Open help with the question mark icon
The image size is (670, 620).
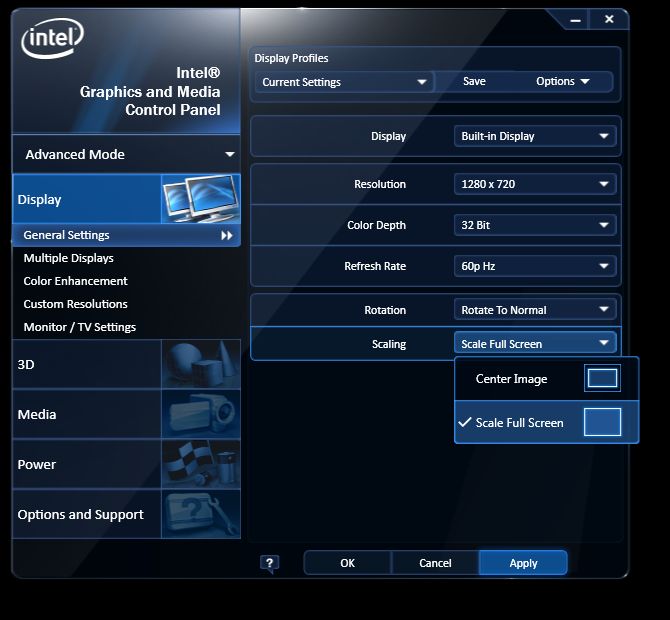coord(269,563)
